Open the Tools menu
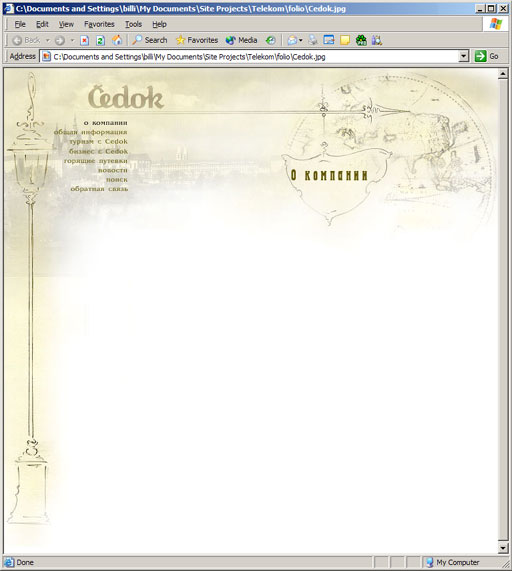 (133, 24)
